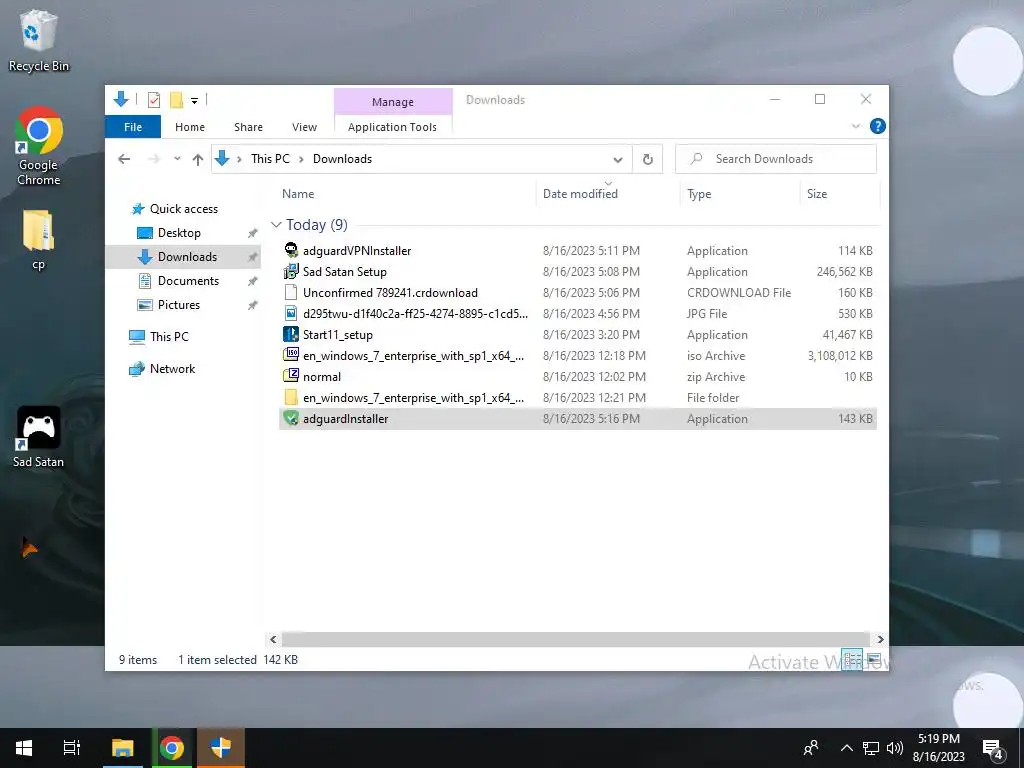Click the 8/16/2023 3:20 PM date cell
This screenshot has width=1024, height=768.
(x=591, y=334)
